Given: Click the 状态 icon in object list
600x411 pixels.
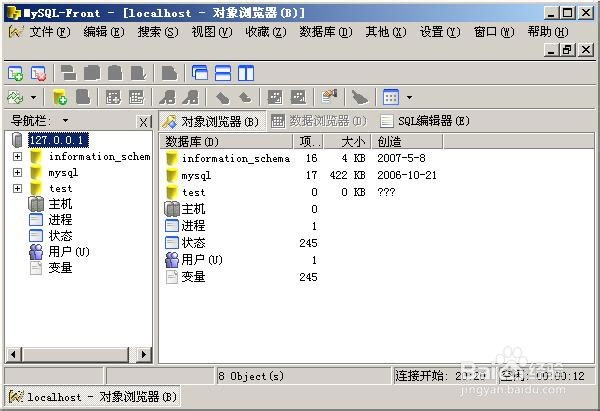Looking at the screenshot, I should click(x=172, y=243).
